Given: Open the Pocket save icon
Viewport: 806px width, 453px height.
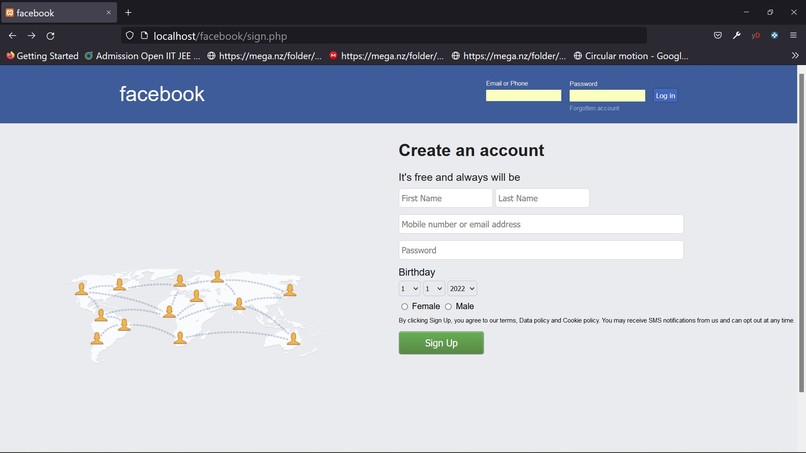Looking at the screenshot, I should [718, 35].
